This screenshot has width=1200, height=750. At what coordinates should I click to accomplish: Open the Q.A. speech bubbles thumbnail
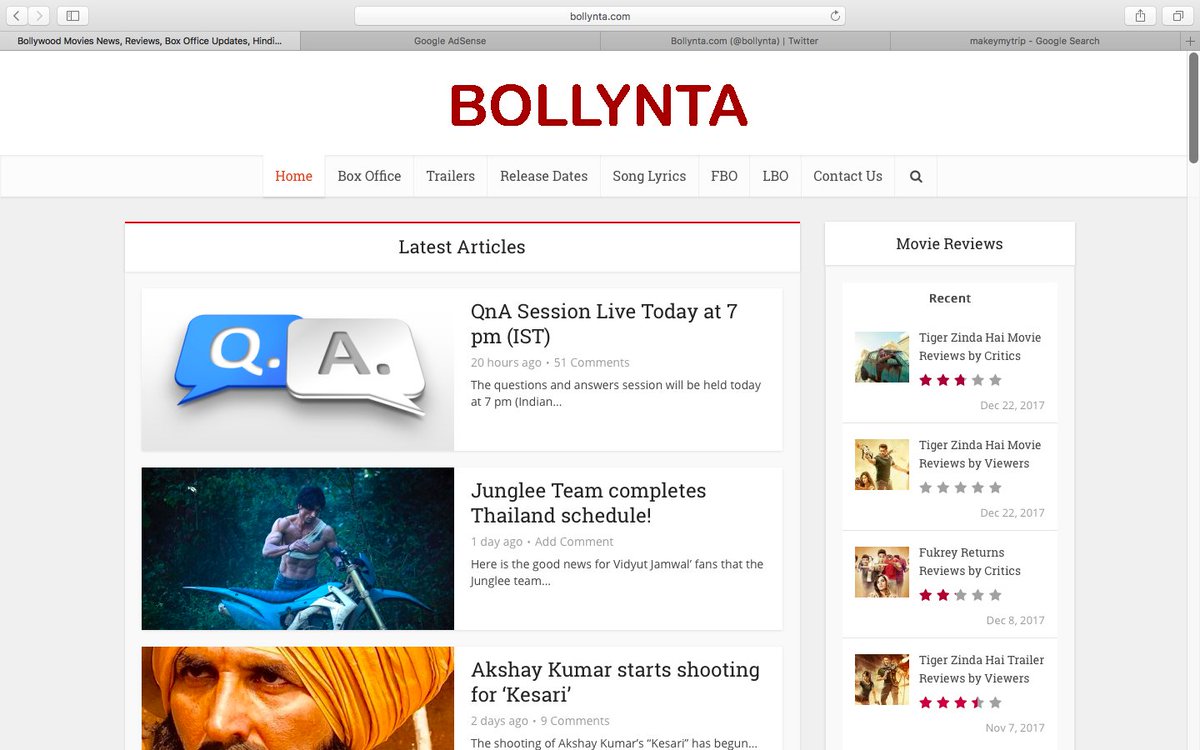click(x=298, y=370)
